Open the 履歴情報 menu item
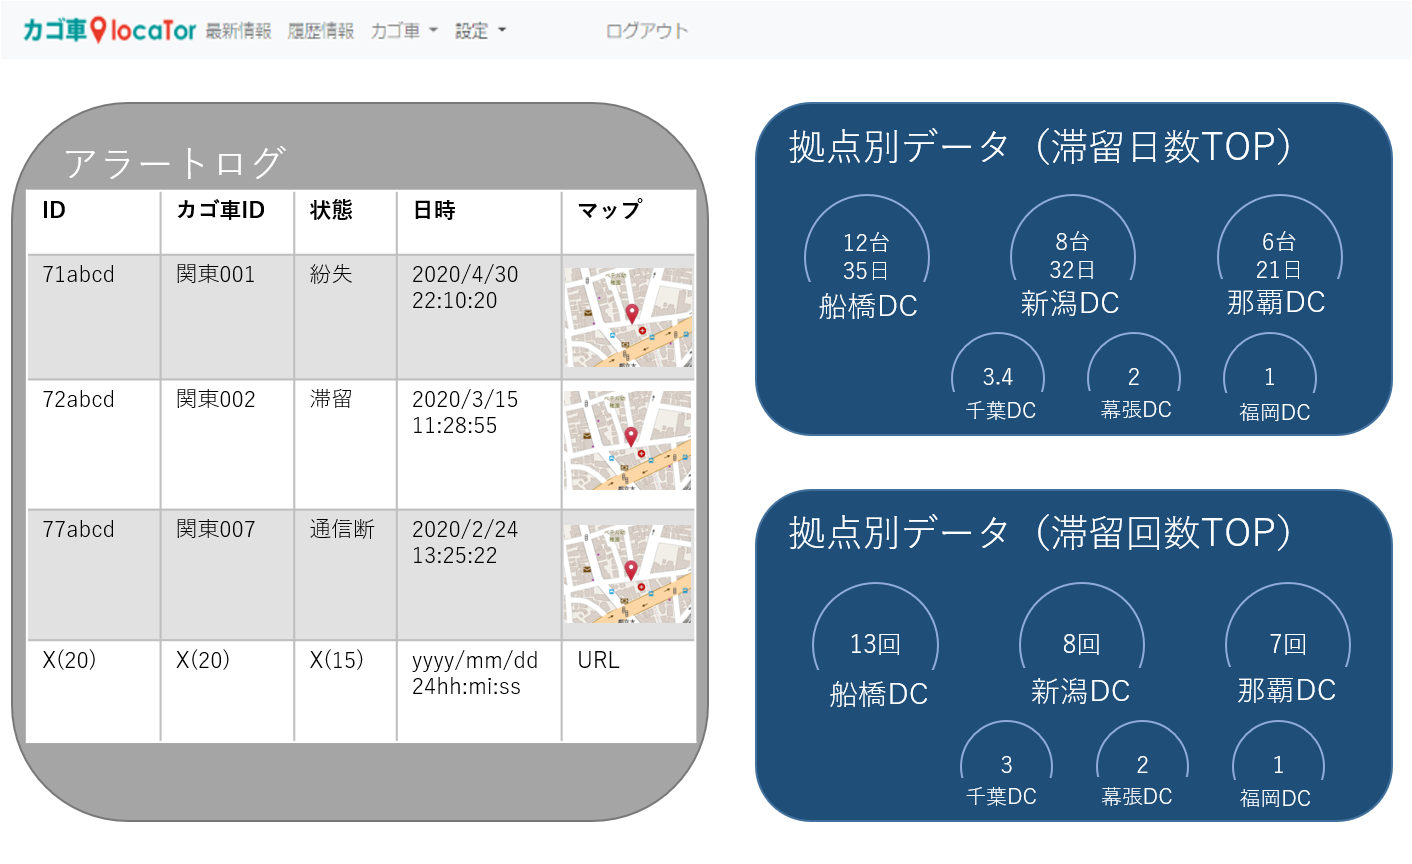Screen dimensions: 1412x864 (x=321, y=31)
